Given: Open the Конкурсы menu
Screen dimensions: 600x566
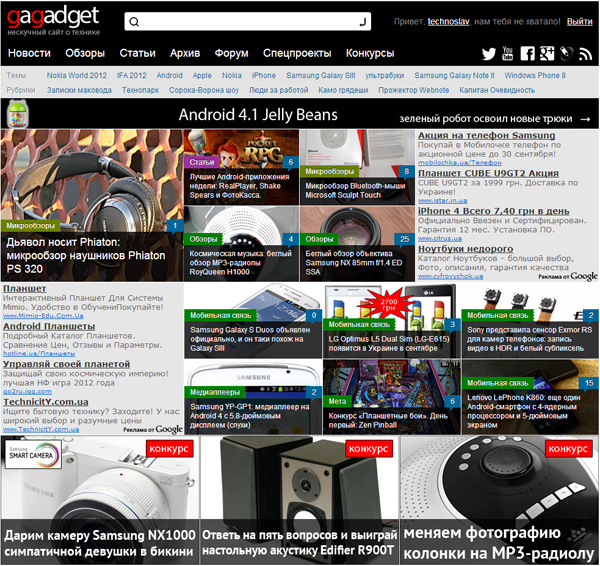Looking at the screenshot, I should coord(370,53).
